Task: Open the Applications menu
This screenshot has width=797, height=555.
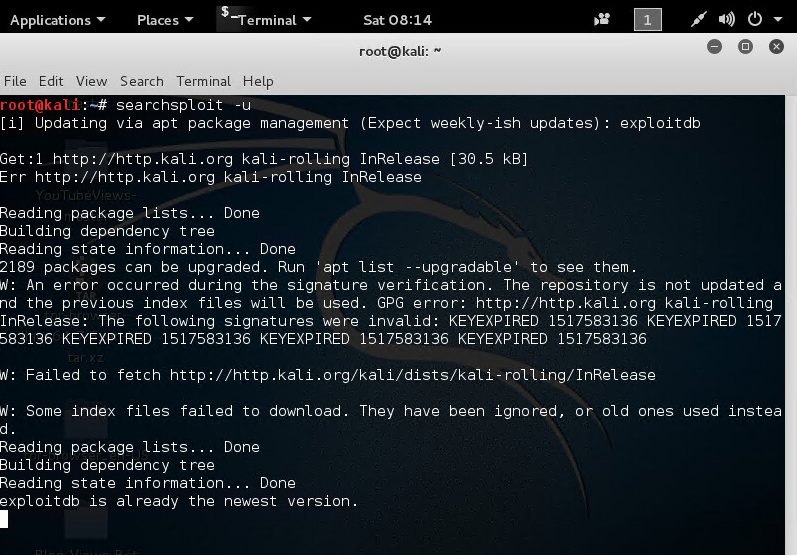Action: pos(57,20)
